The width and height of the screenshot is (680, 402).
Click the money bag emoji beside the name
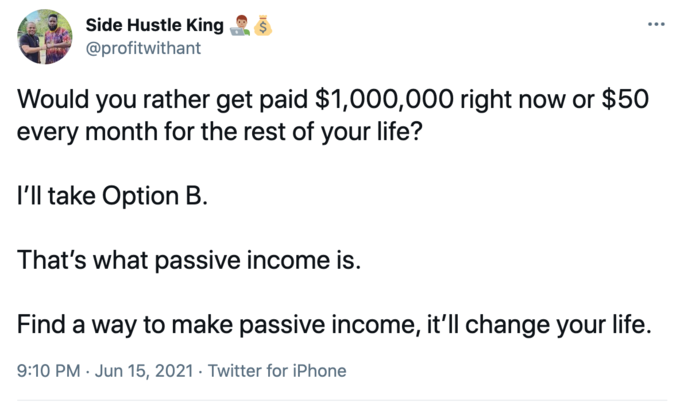[x=264, y=26]
